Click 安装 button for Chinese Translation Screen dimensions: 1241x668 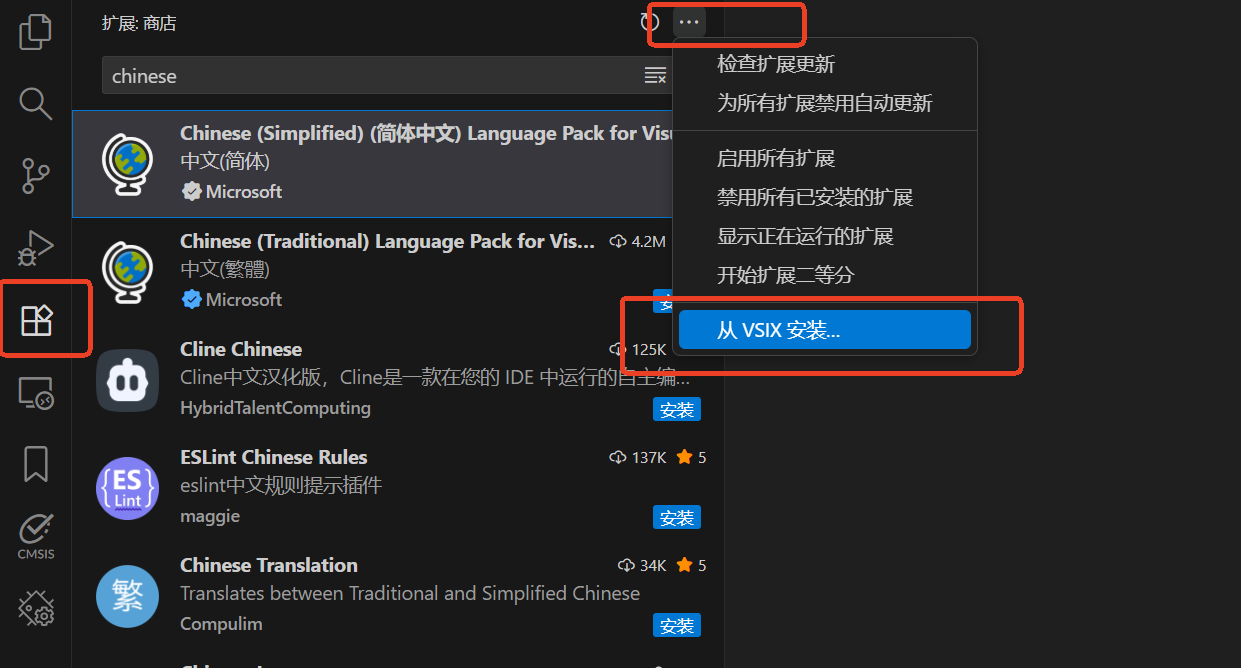tap(677, 625)
